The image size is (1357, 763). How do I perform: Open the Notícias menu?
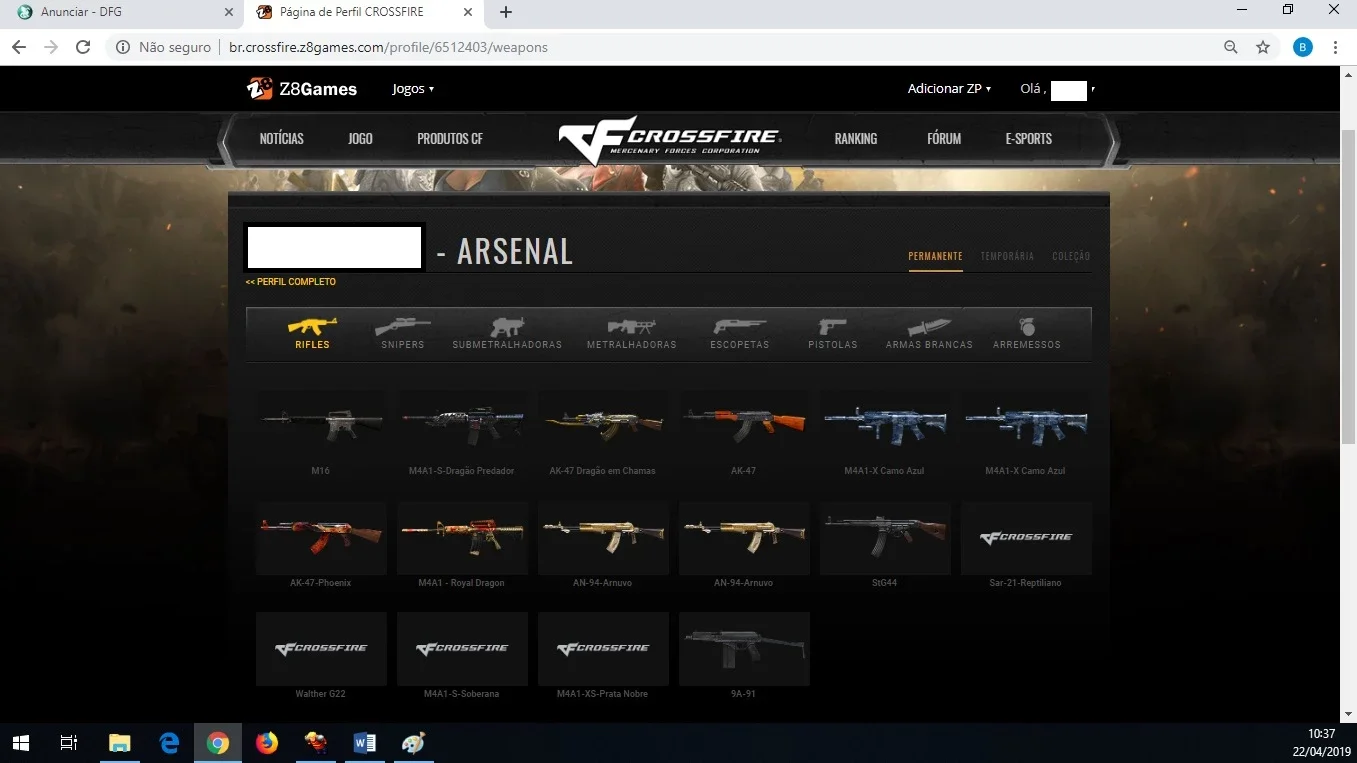[282, 139]
